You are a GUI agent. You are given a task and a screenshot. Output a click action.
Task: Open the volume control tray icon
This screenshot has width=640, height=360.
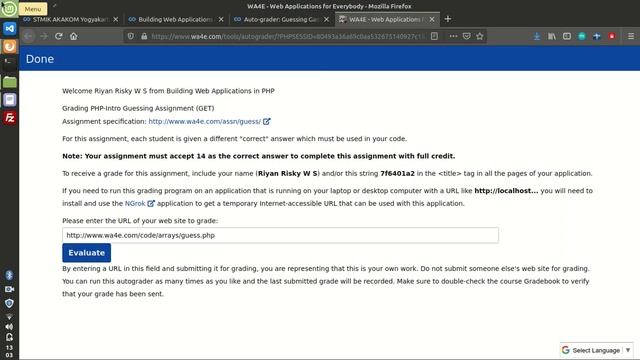pyautogui.click(x=9, y=327)
